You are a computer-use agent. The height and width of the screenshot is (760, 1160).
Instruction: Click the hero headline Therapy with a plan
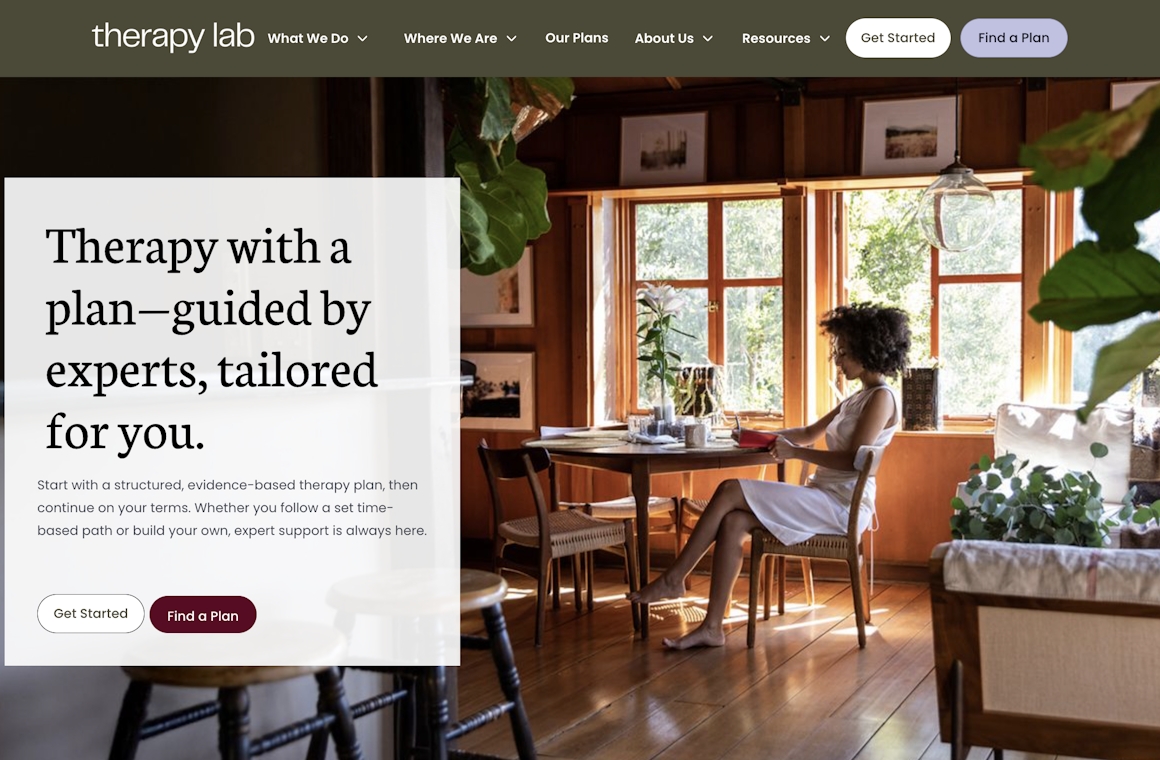[x=212, y=337]
